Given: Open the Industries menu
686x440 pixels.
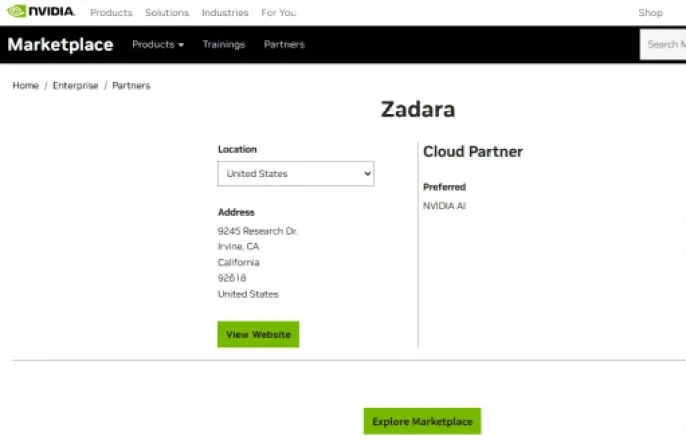Looking at the screenshot, I should (225, 13).
